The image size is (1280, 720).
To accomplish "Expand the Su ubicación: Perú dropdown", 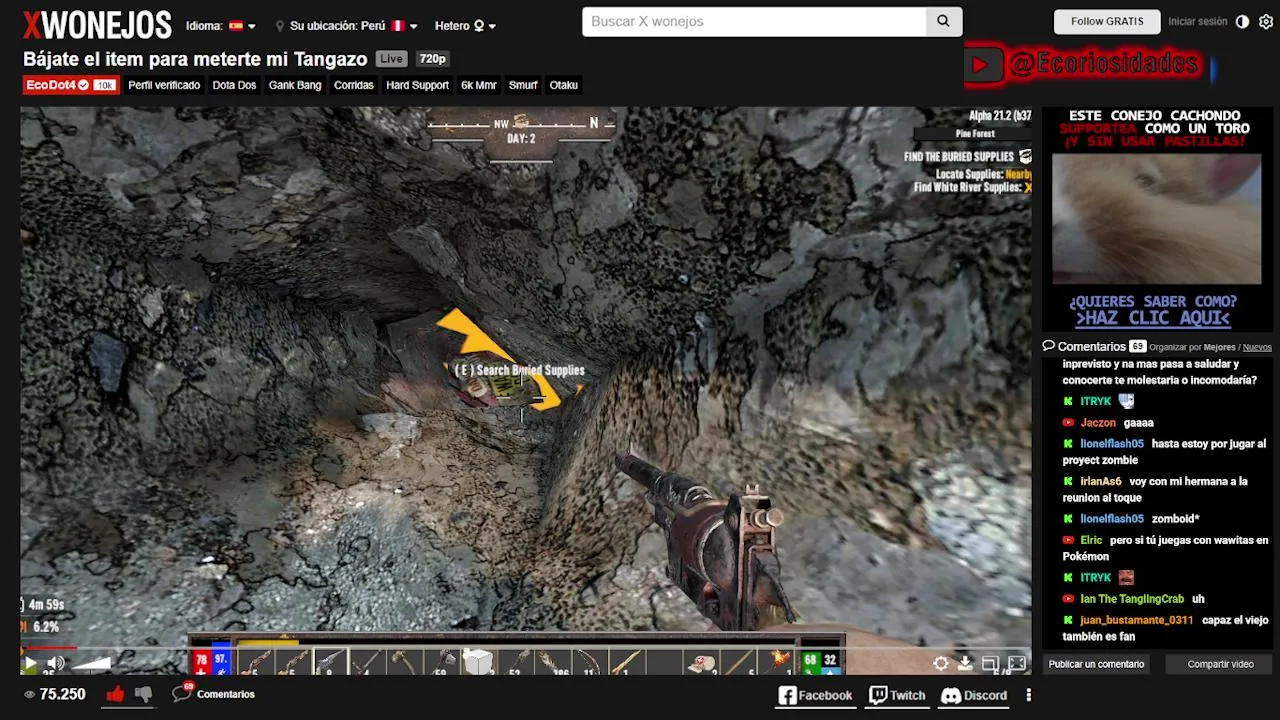I will (347, 26).
